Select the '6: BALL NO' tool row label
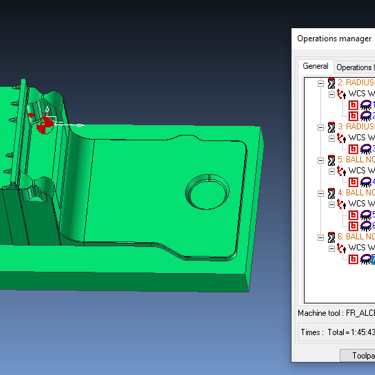Image resolution: width=375 pixels, height=375 pixels. pos(356,237)
